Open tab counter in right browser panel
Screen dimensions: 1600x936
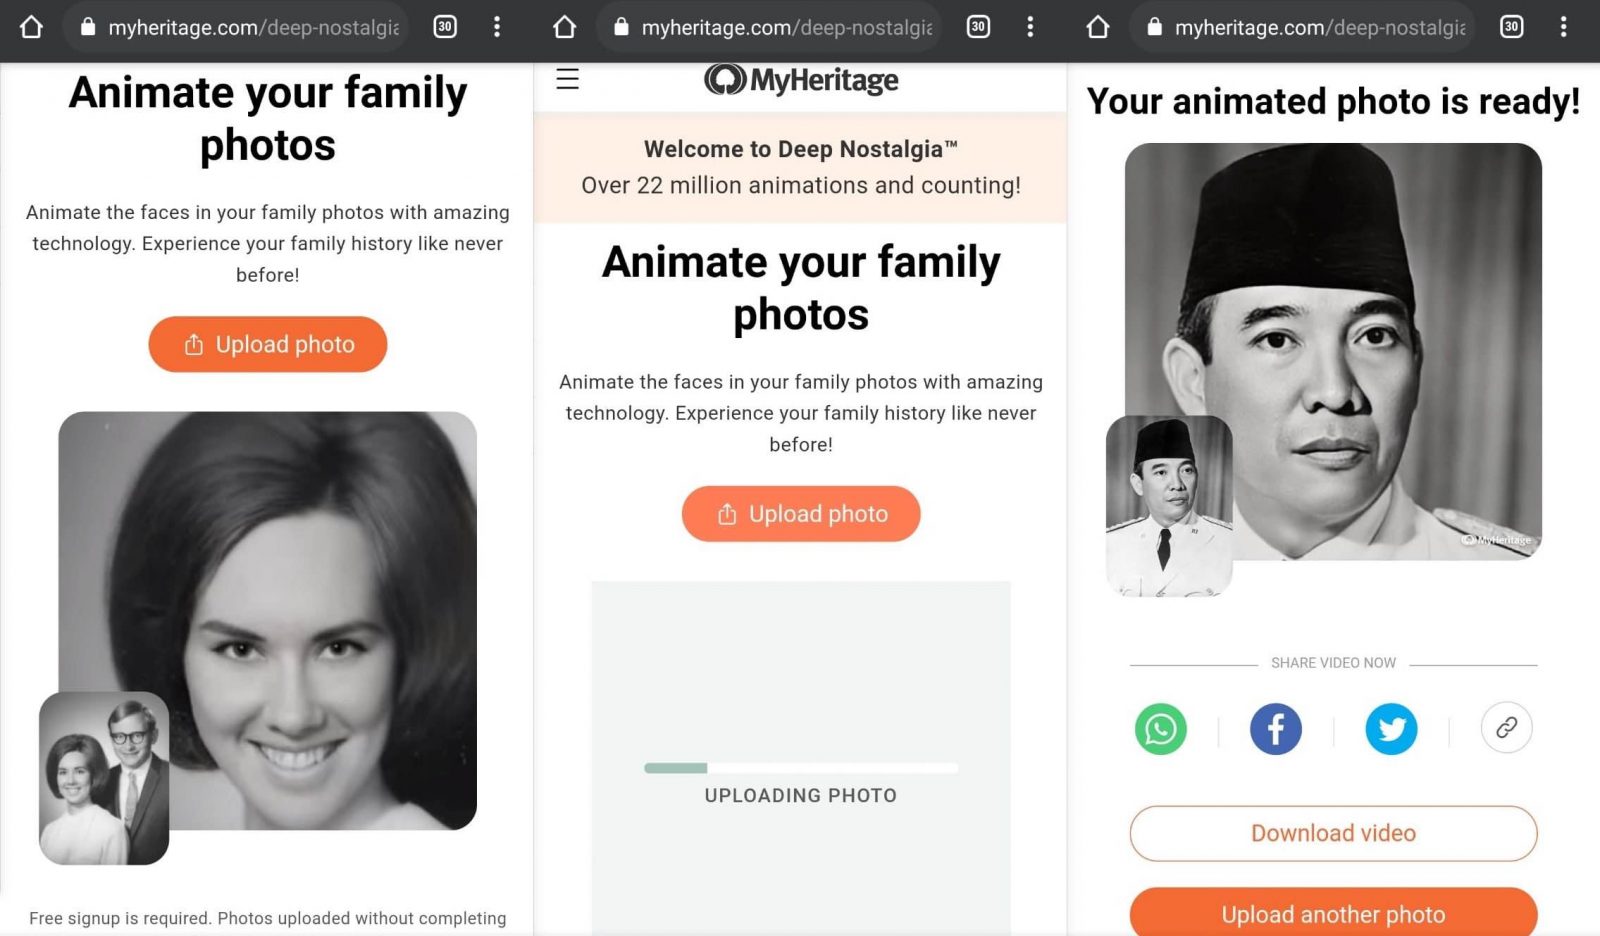(1511, 27)
